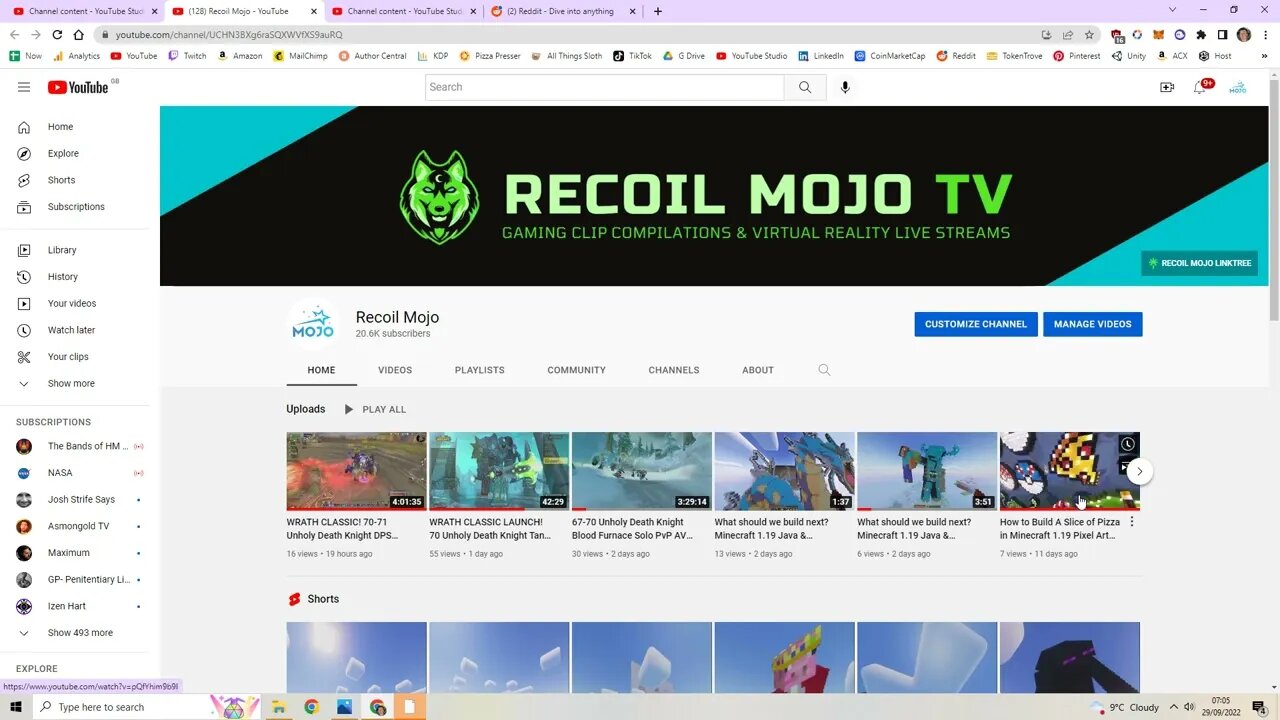Select the CHANNELS channel tab
This screenshot has height=720, width=1280.
(674, 370)
